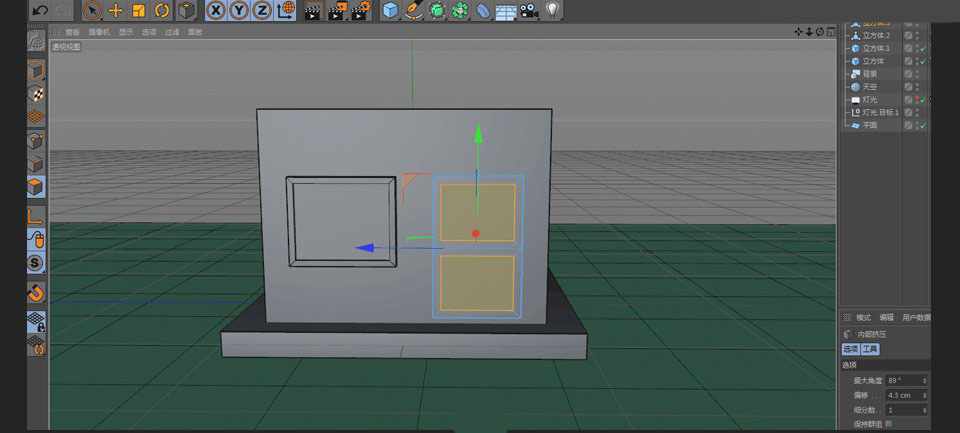
Task: Select the Rotate tool
Action: point(162,11)
